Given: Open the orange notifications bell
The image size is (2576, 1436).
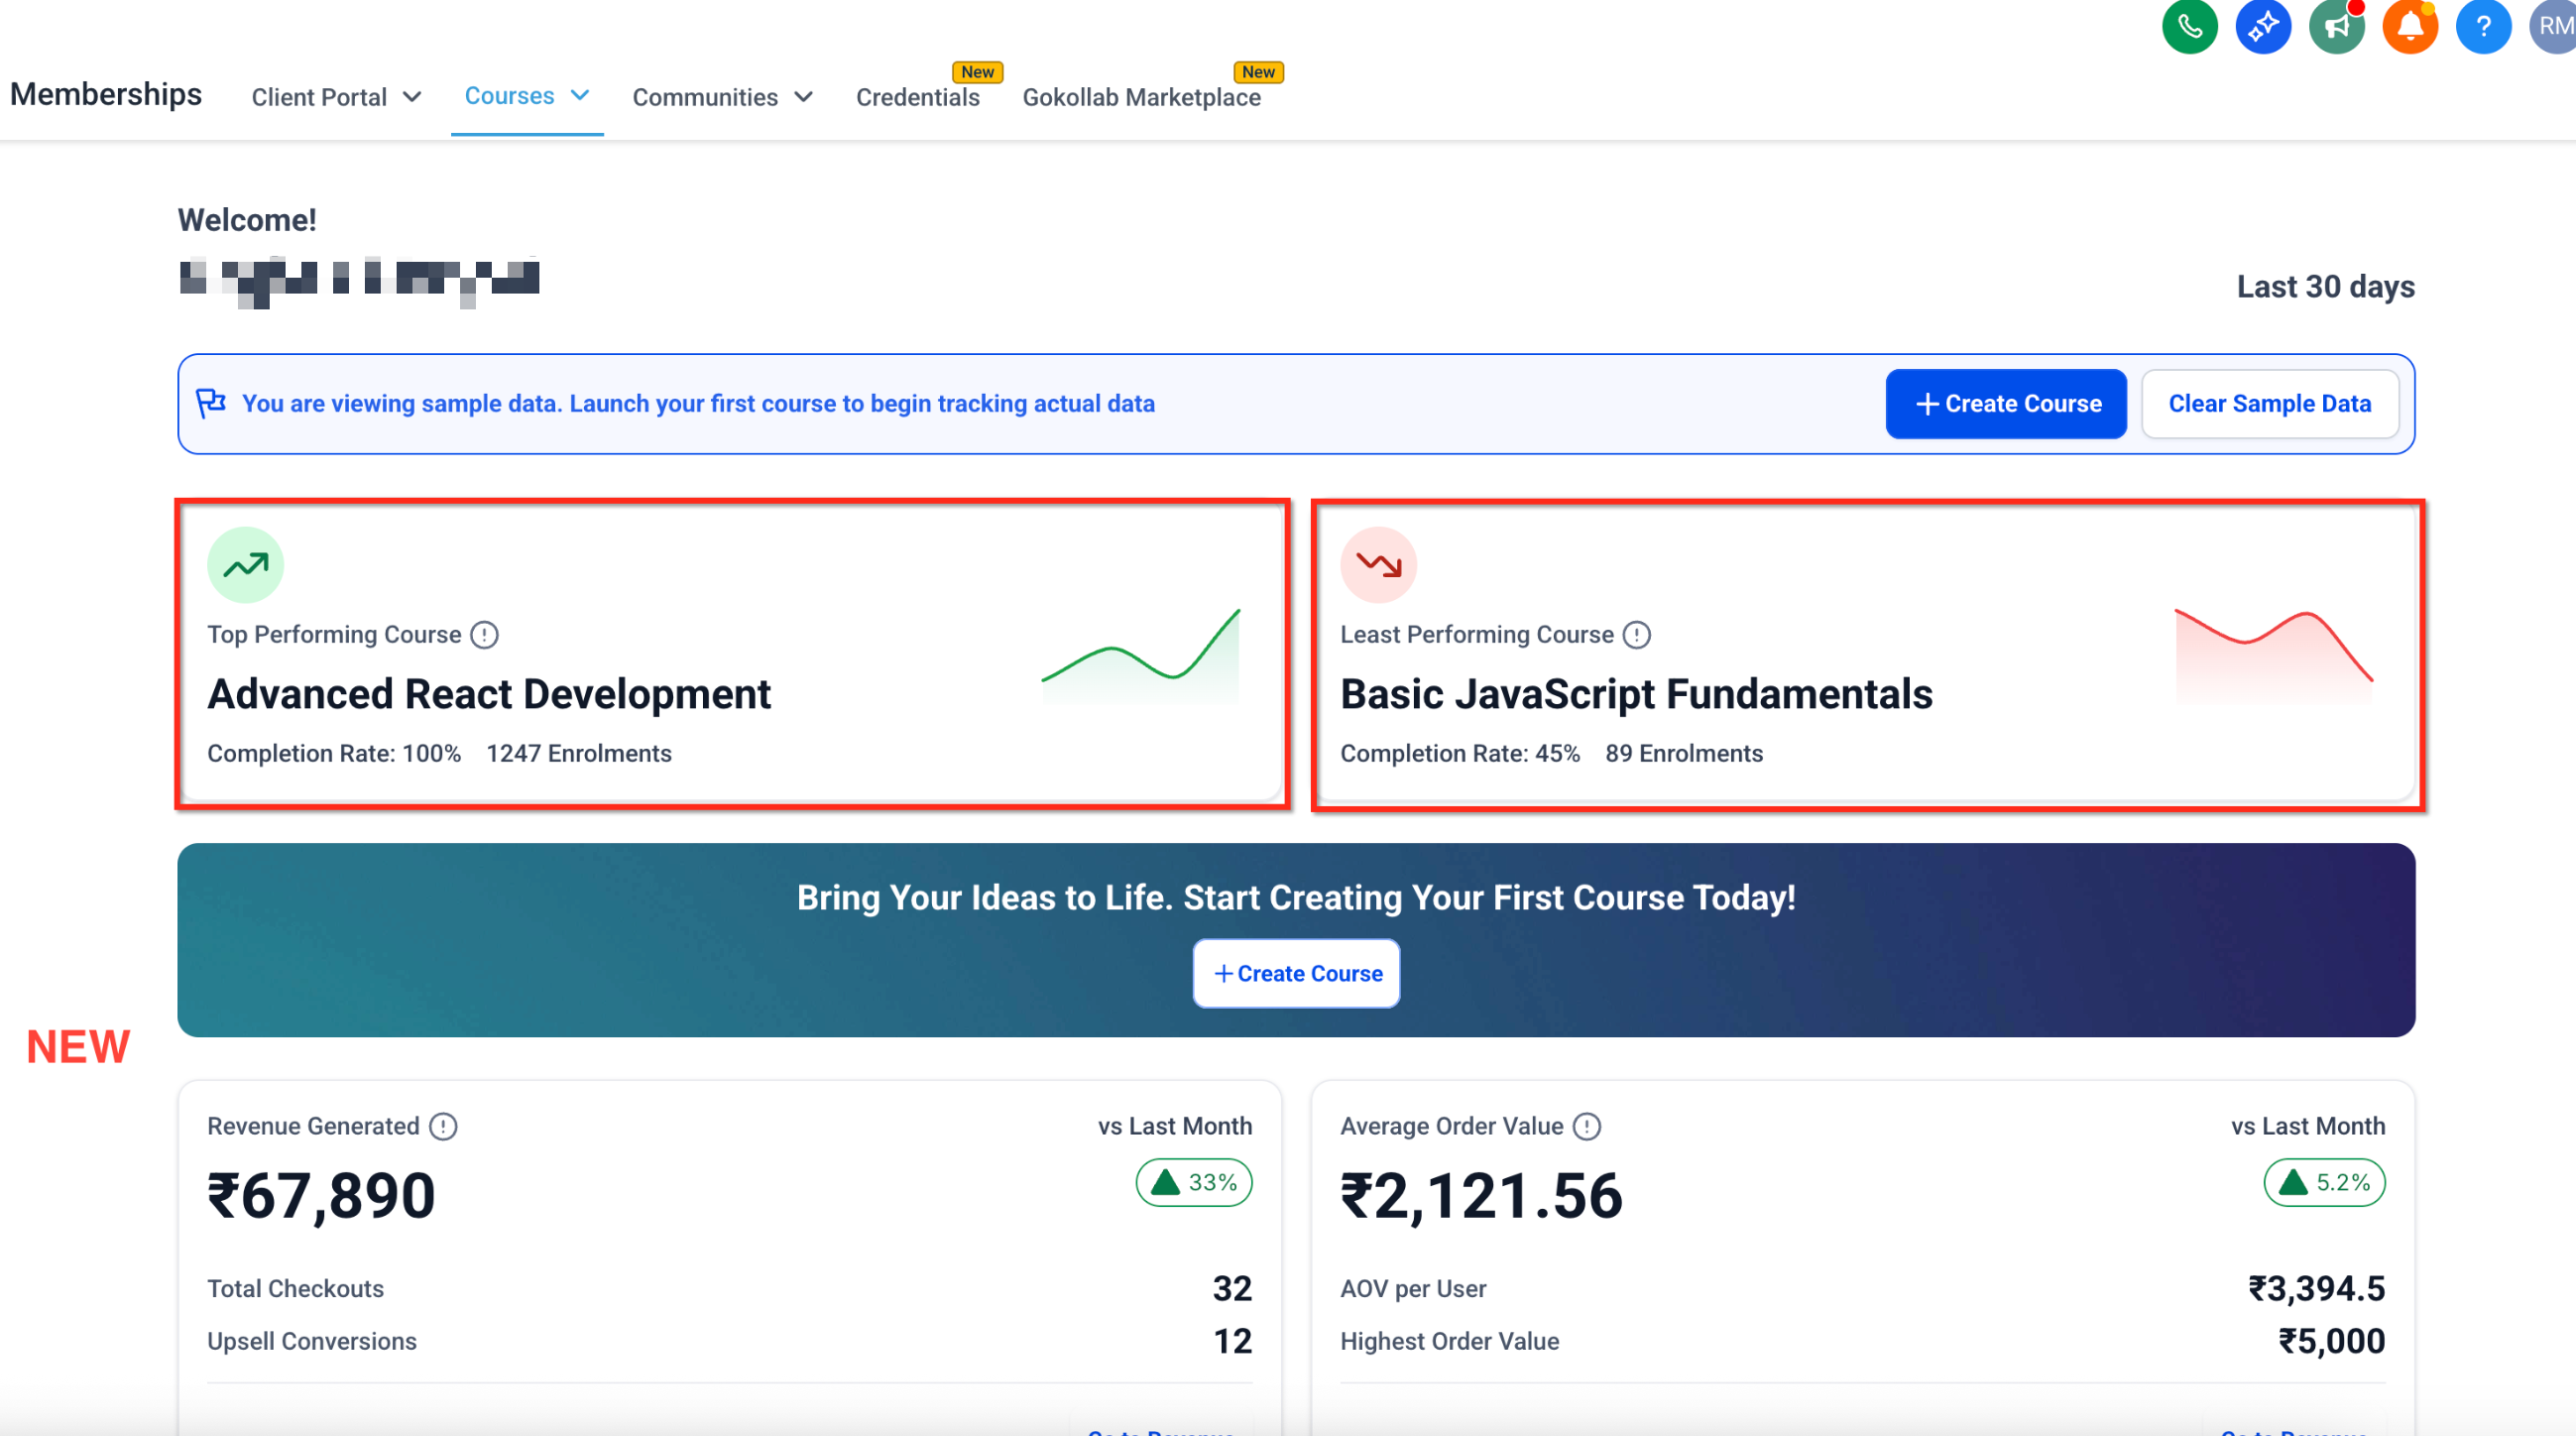Looking at the screenshot, I should [x=2410, y=26].
